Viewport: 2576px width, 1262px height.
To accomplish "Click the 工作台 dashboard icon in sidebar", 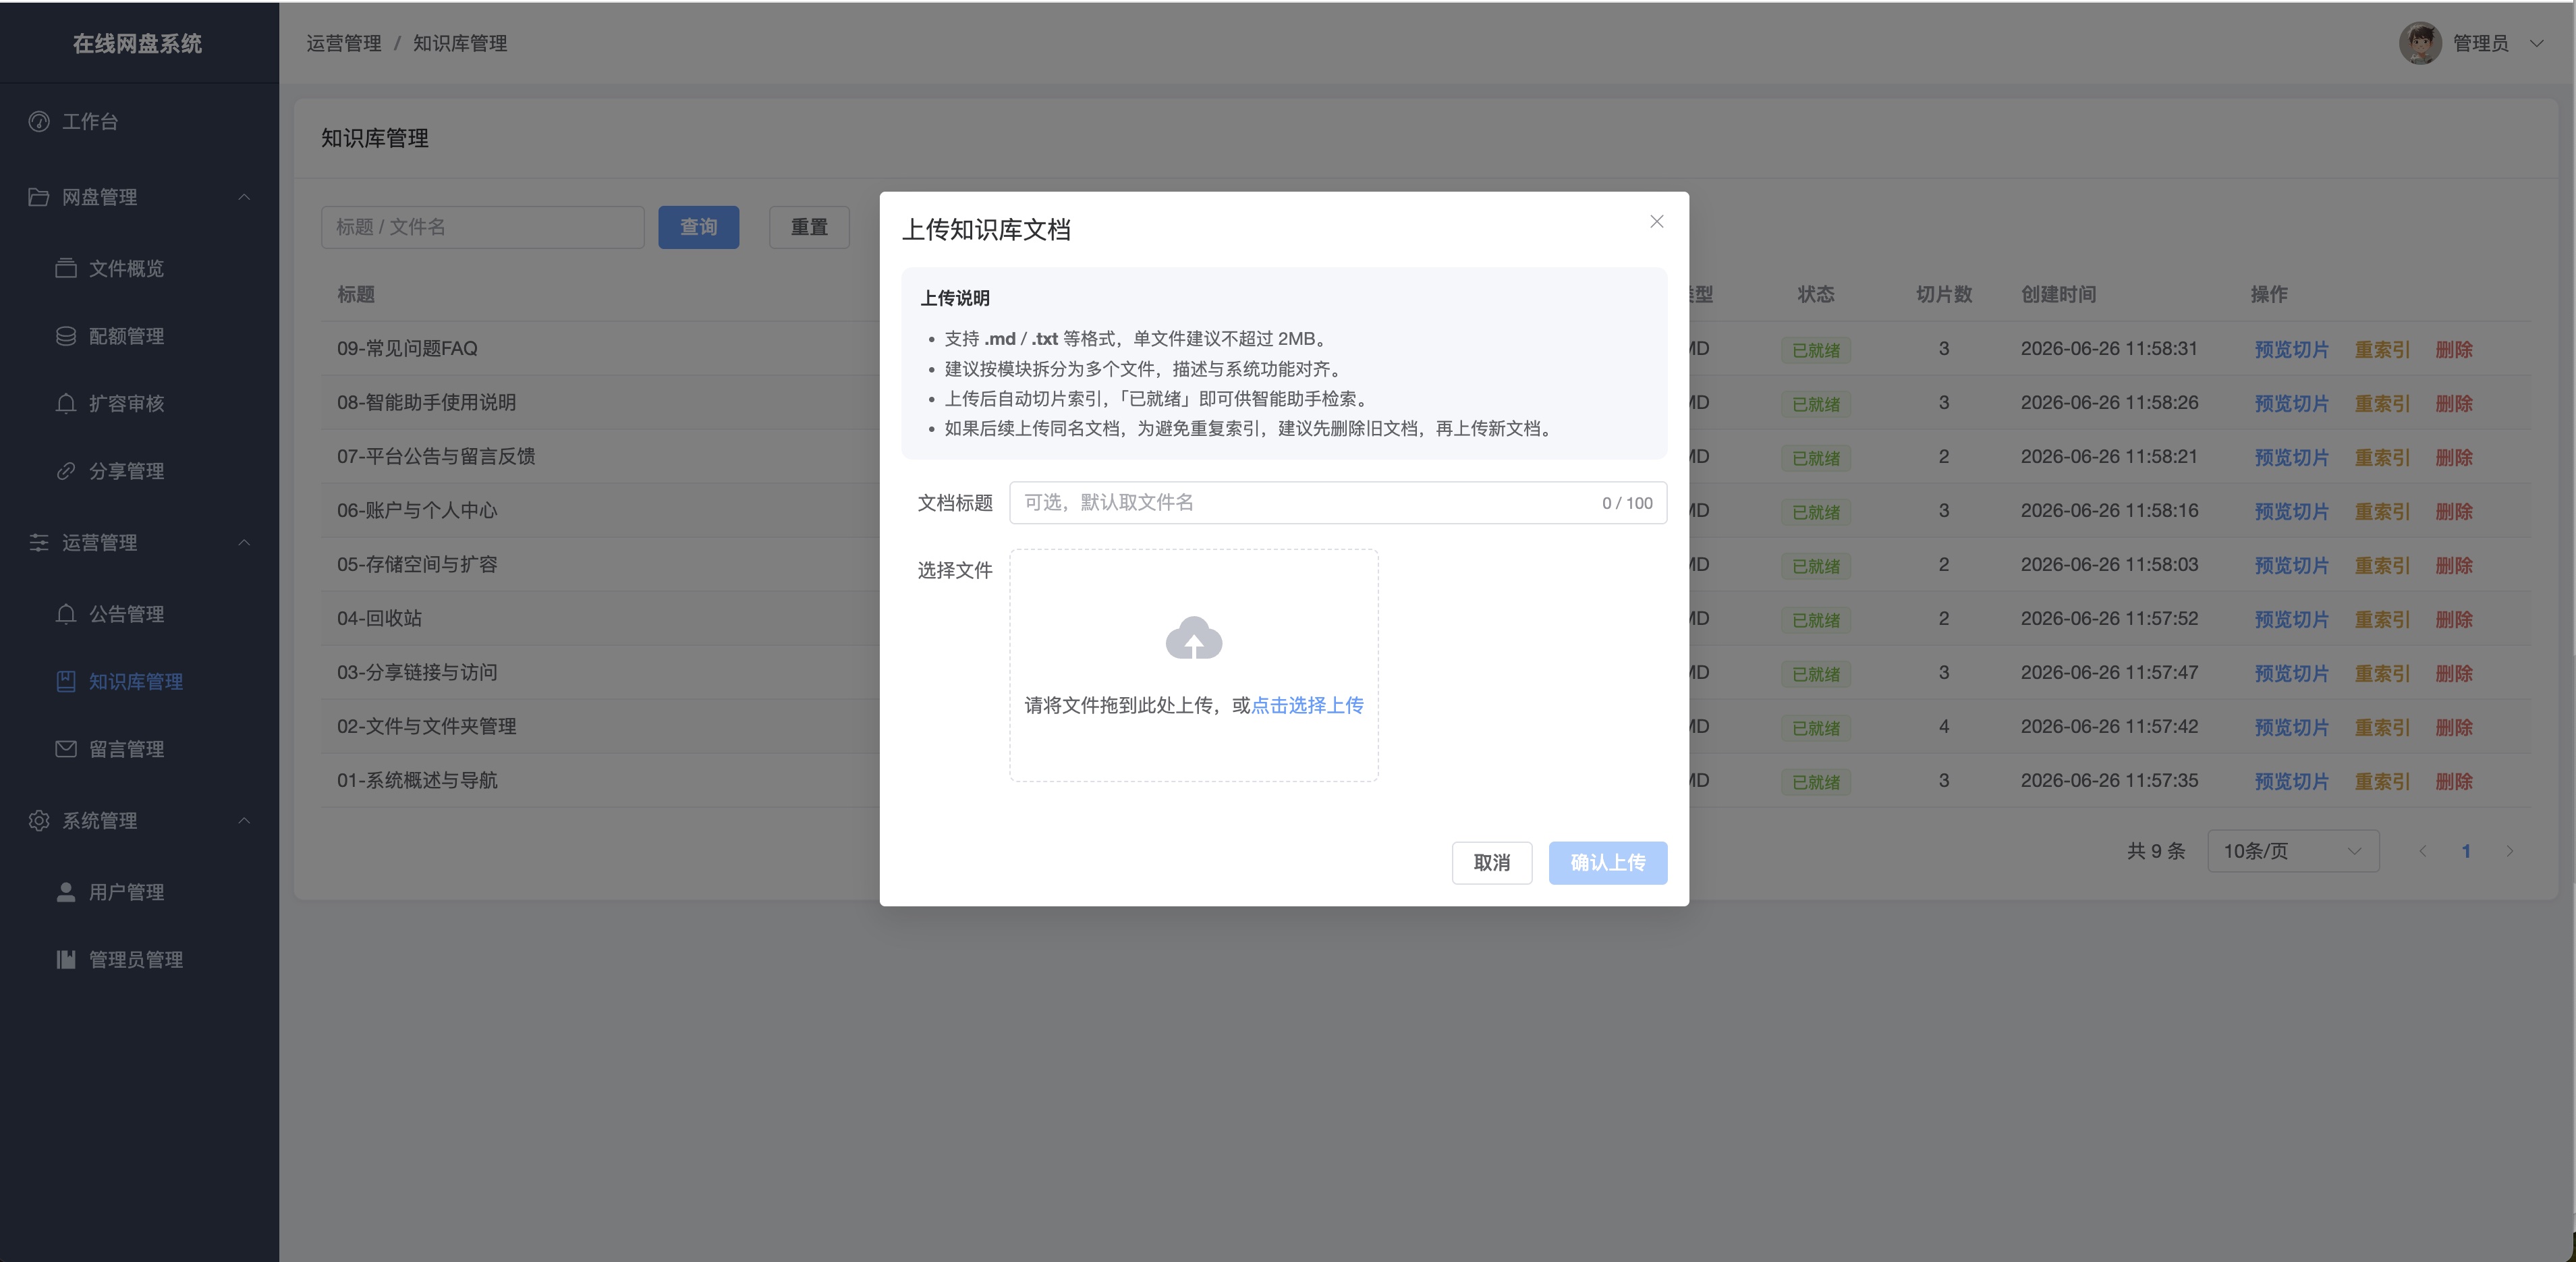I will point(39,121).
